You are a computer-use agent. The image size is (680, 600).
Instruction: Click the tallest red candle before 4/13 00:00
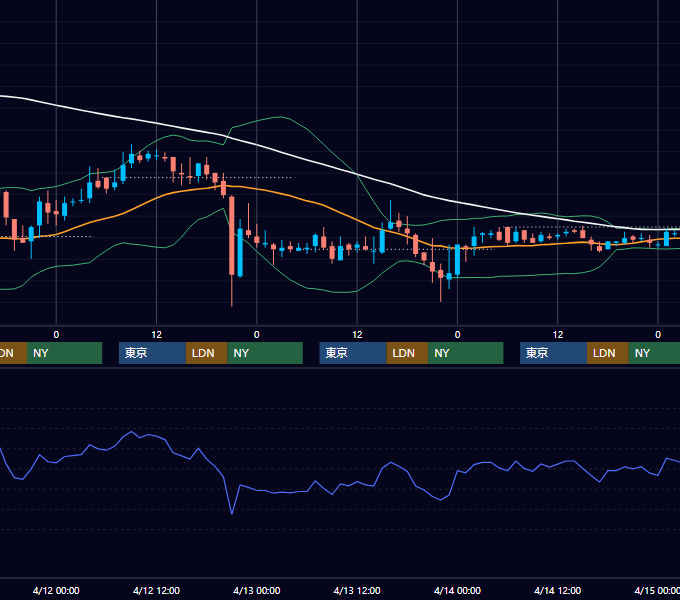[x=232, y=235]
